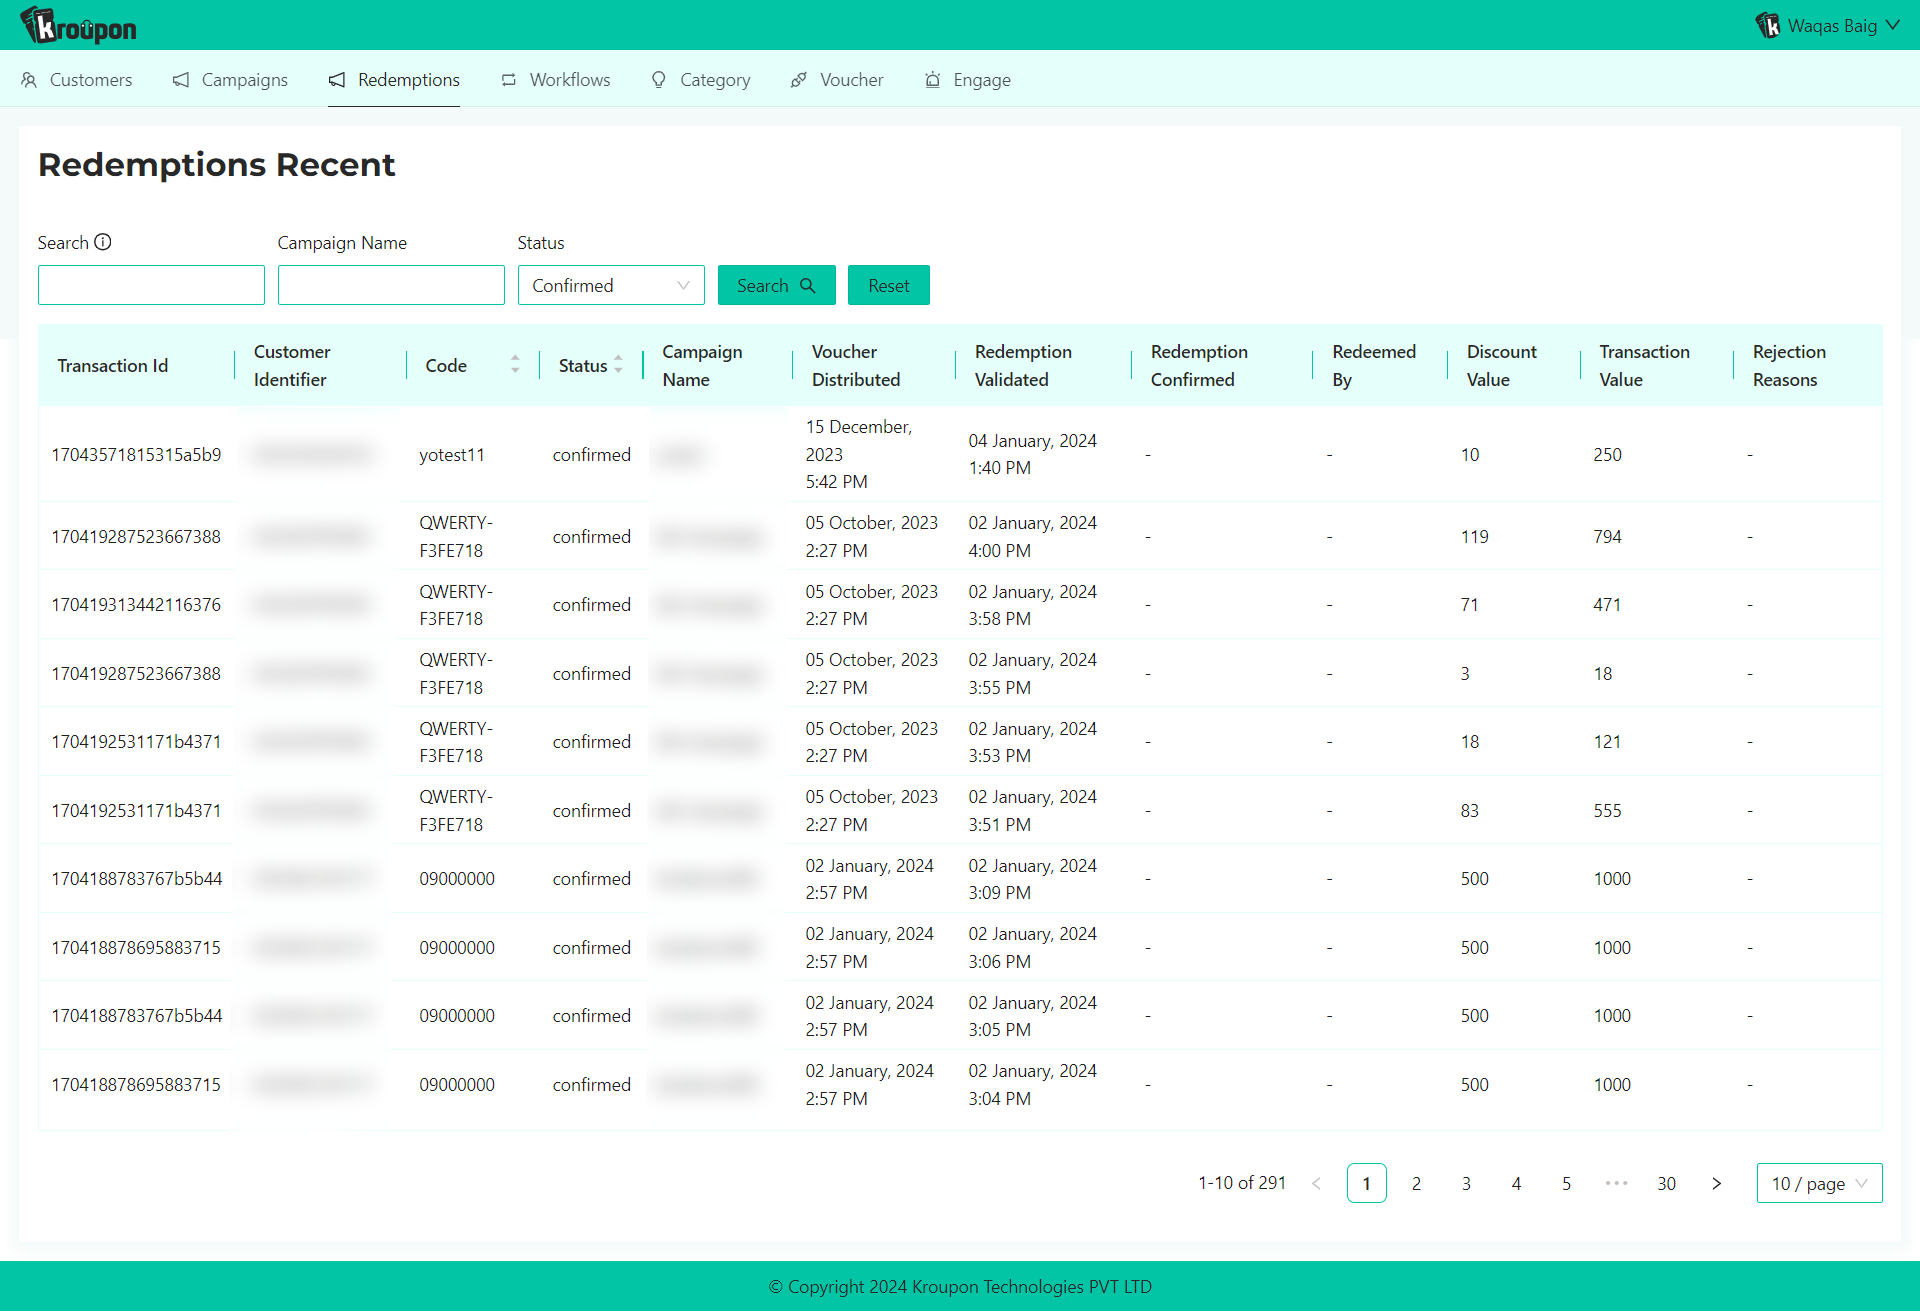Click the 1-10 of 291 total text

coord(1242,1183)
